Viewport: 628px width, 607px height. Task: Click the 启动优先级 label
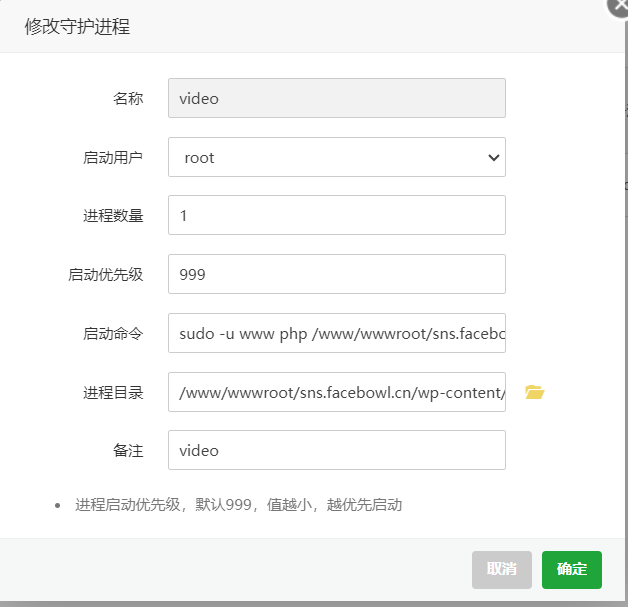point(105,274)
